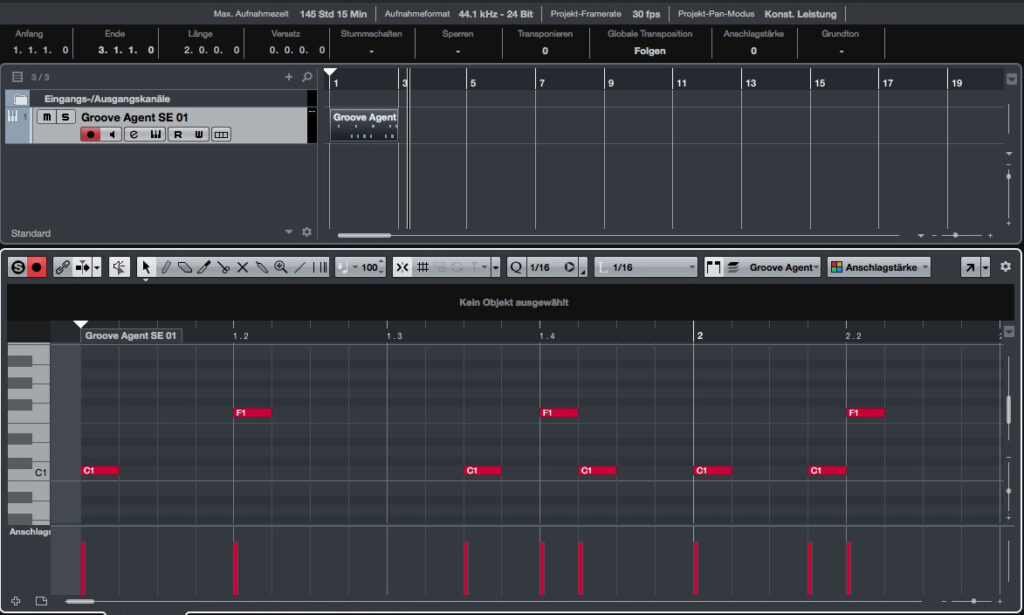This screenshot has height=615, width=1024.
Task: Click the controller lane presets icon
Action: coord(41,601)
